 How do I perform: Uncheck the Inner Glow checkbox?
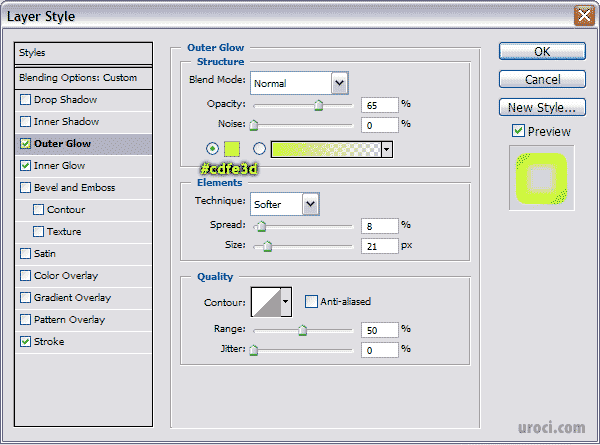(x=25, y=166)
